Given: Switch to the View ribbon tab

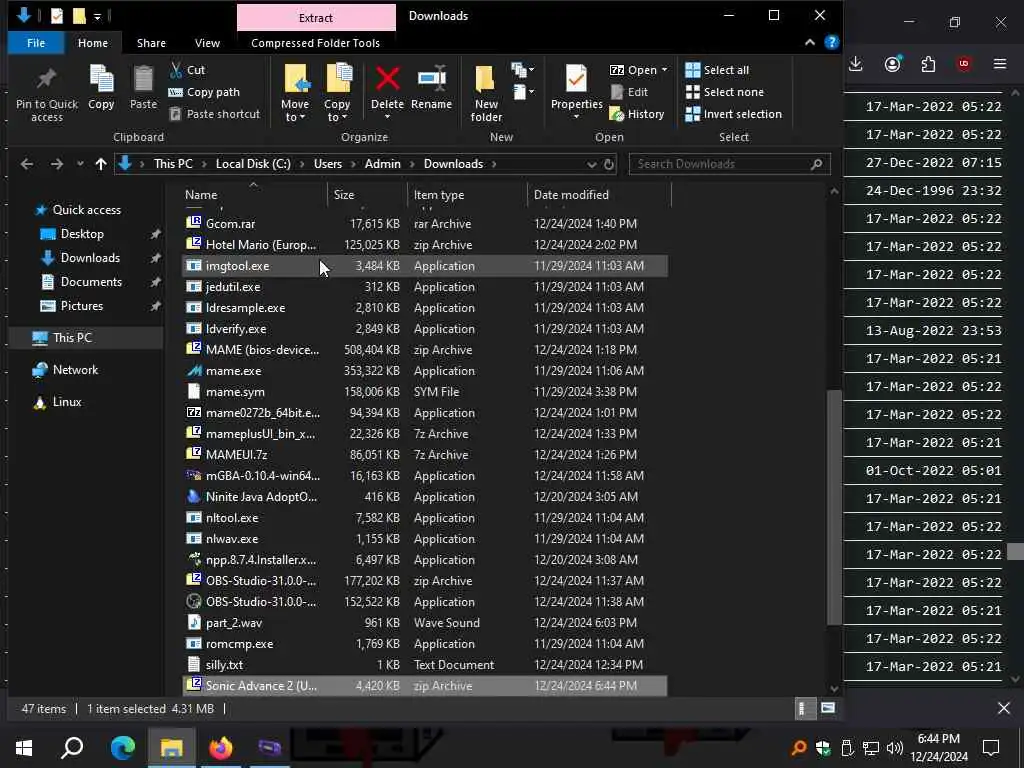Looking at the screenshot, I should 207,43.
